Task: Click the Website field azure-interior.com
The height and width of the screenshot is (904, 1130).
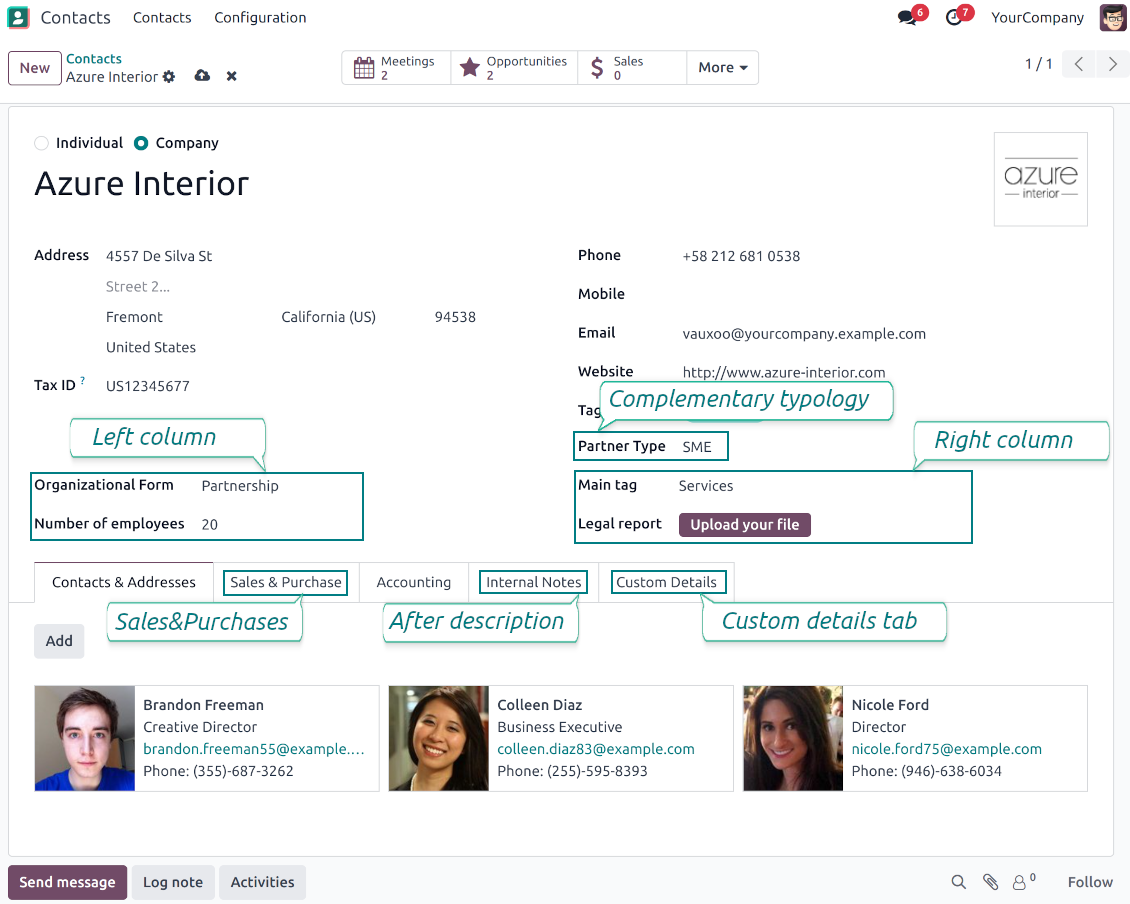Action: pos(783,373)
